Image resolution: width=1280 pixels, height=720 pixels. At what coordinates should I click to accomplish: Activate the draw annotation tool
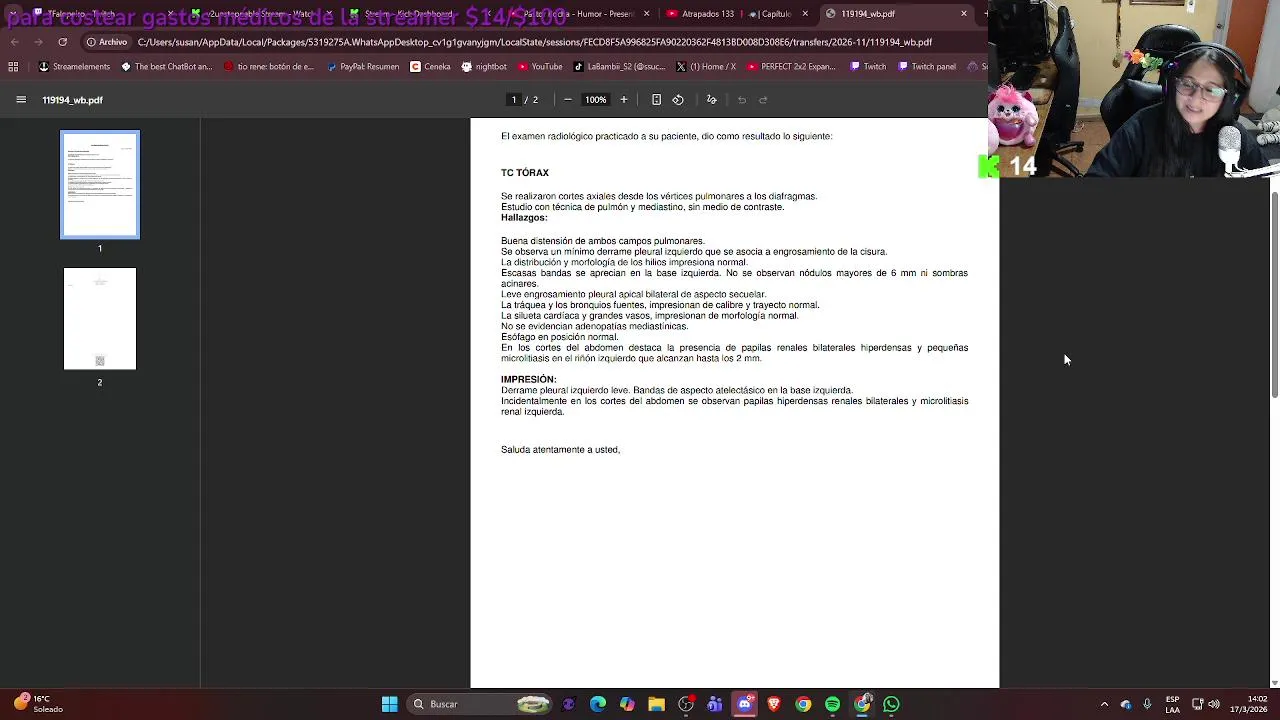712,100
